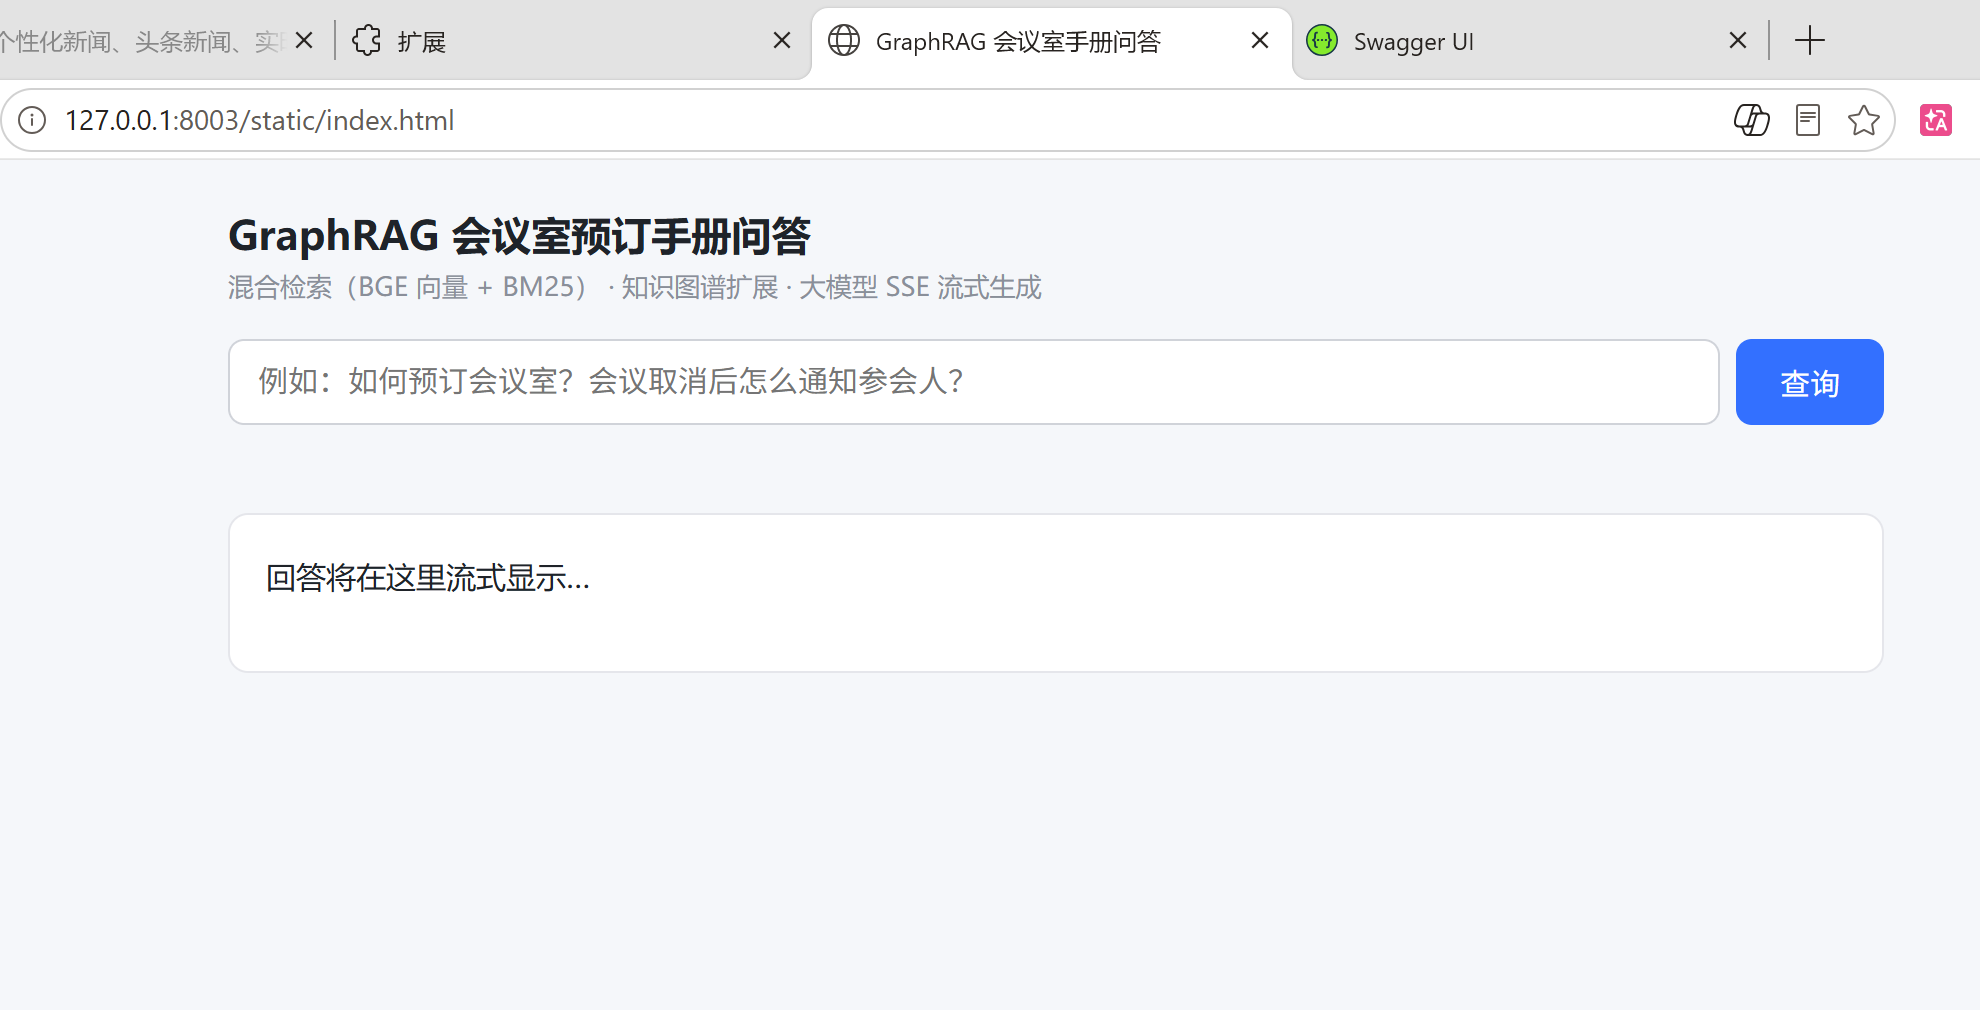Focus the question input field
Viewport: 1980px width, 1010px height.
[973, 382]
